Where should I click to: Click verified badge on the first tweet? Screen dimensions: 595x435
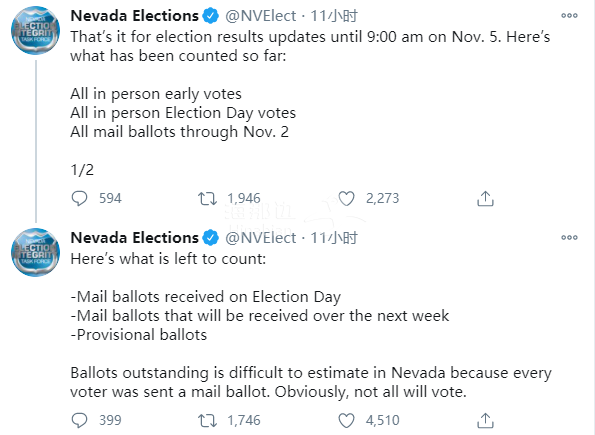pos(211,16)
